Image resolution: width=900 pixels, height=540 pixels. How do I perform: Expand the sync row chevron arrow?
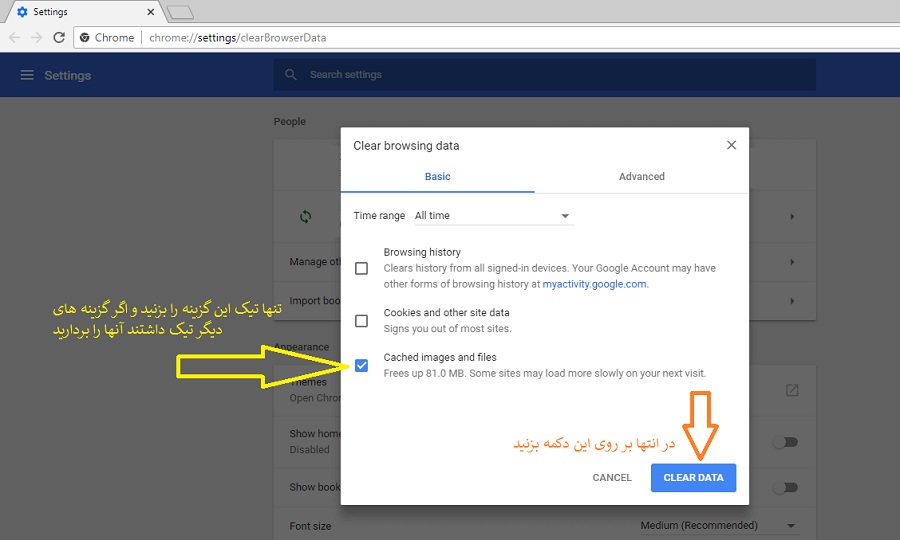(792, 216)
